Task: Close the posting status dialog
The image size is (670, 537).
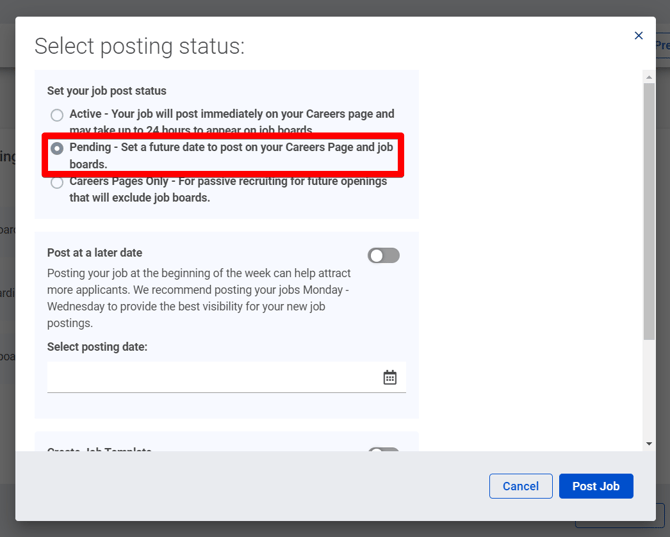Action: (x=639, y=36)
